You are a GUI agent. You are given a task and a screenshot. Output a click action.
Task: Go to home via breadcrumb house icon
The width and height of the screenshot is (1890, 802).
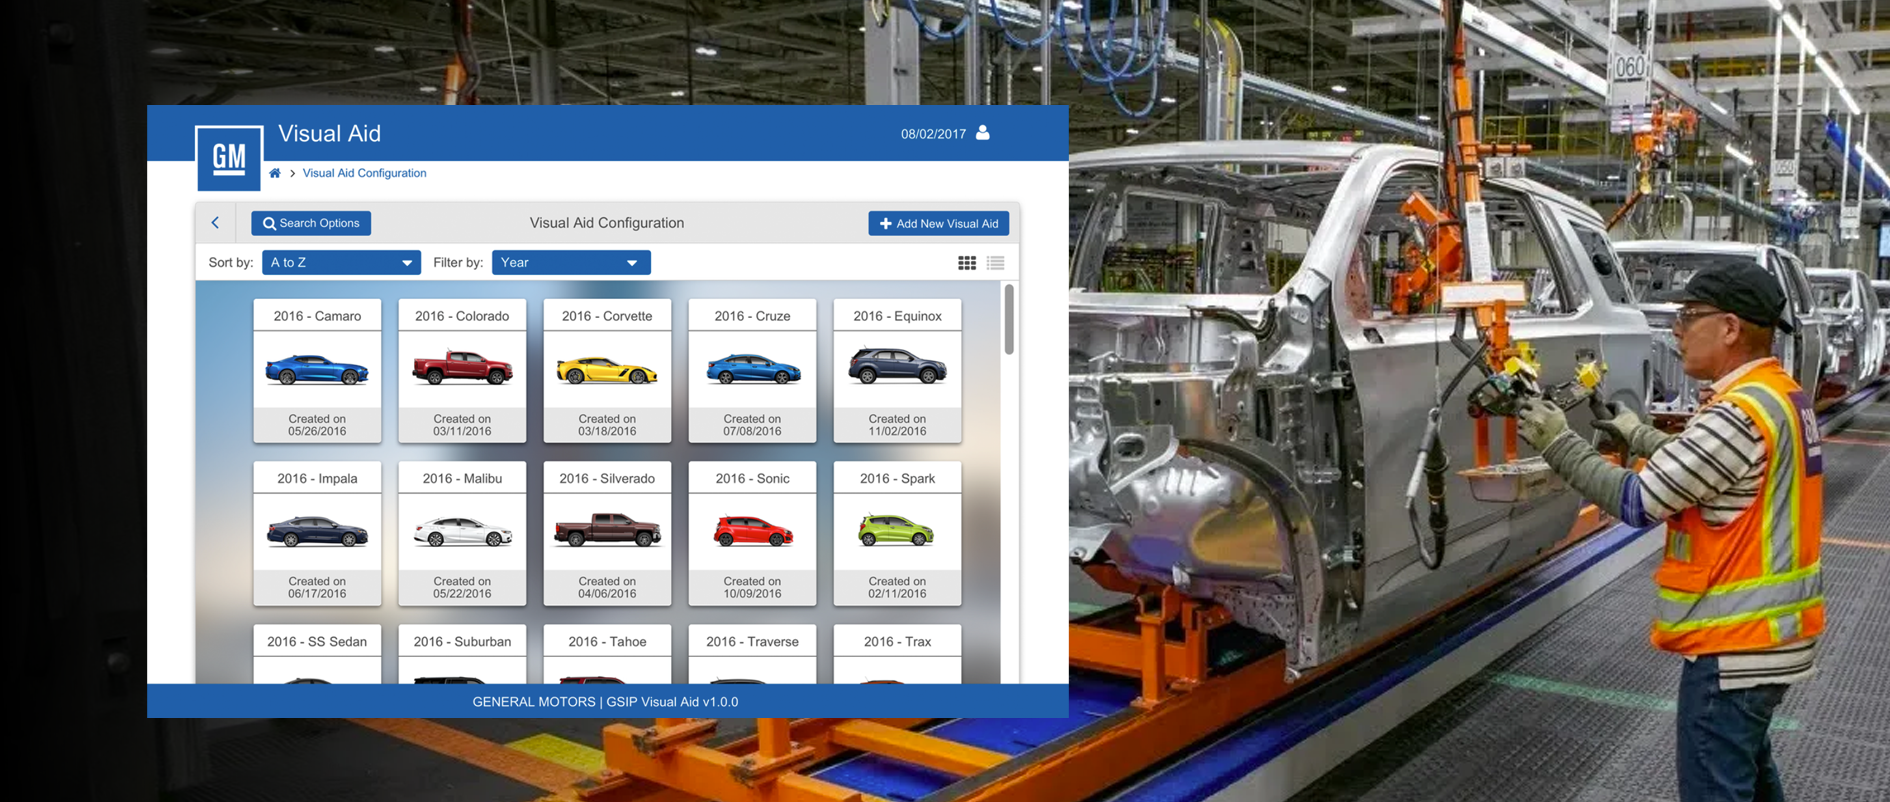[275, 173]
